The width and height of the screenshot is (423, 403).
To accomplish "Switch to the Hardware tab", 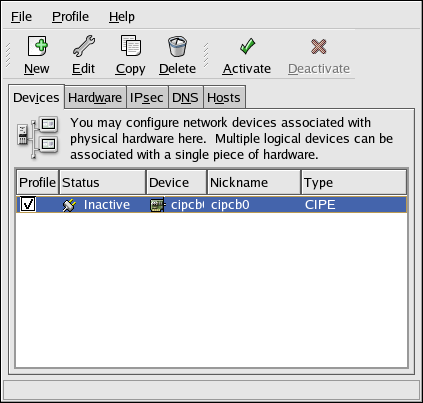I will tap(95, 98).
